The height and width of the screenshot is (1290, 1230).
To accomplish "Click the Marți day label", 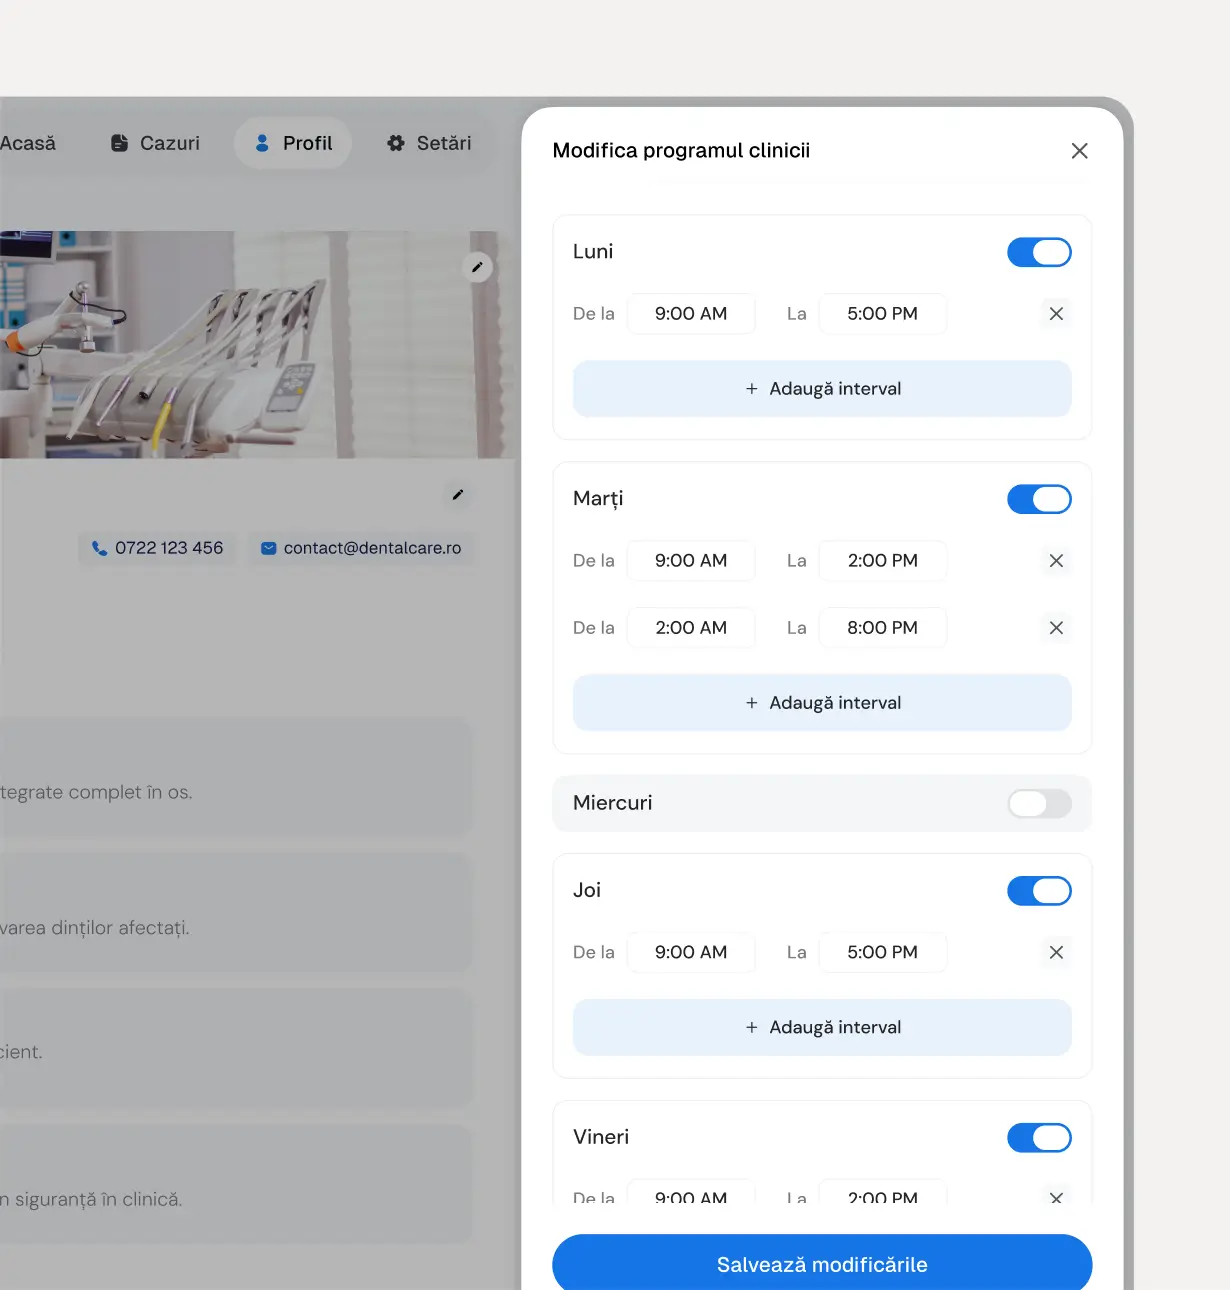I will tap(598, 499).
